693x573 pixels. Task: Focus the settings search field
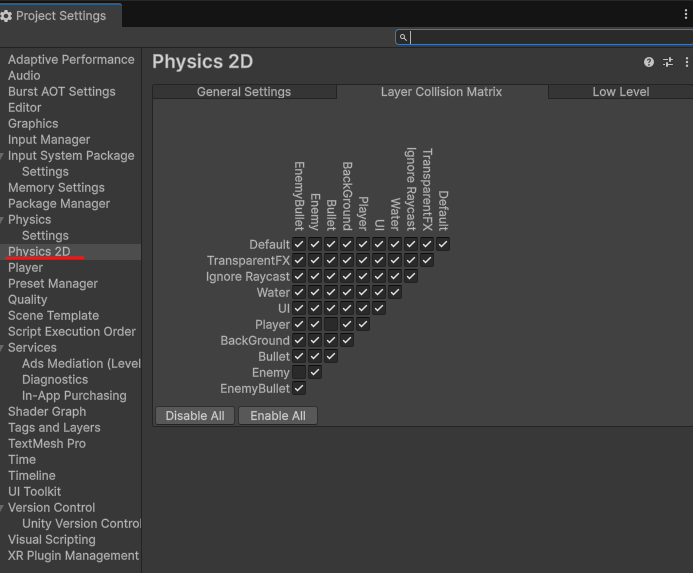point(544,38)
